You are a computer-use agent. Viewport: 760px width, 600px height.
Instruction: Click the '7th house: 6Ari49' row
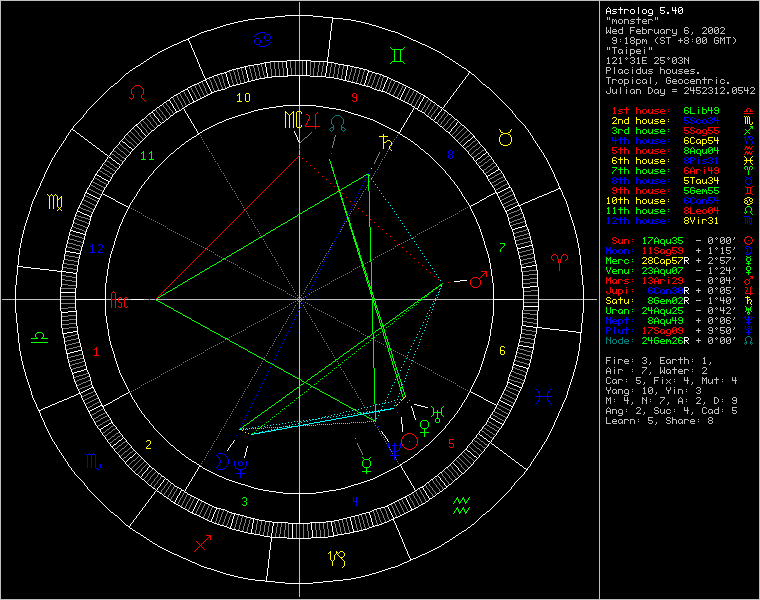[682, 171]
